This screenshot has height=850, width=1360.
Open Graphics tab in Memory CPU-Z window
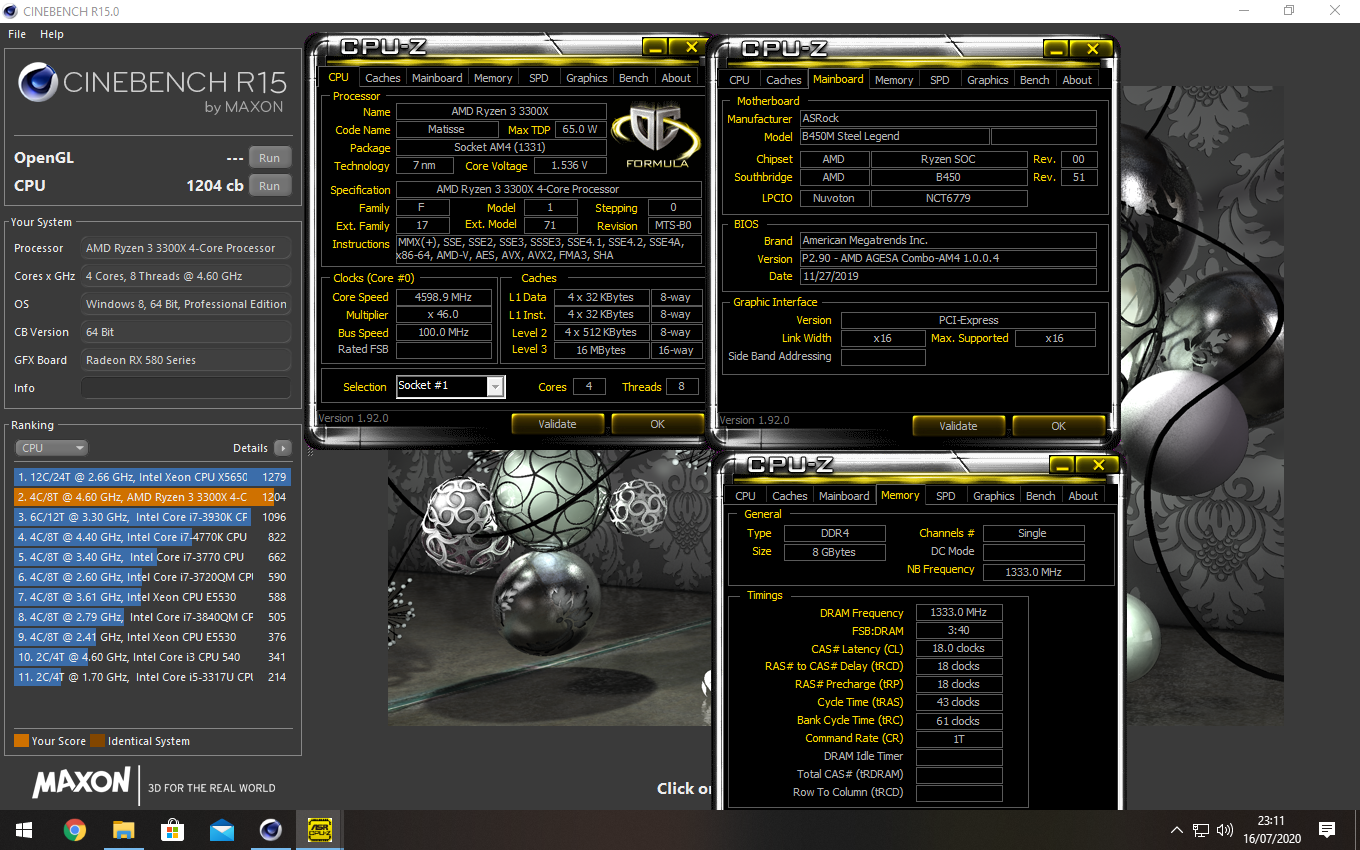(993, 496)
